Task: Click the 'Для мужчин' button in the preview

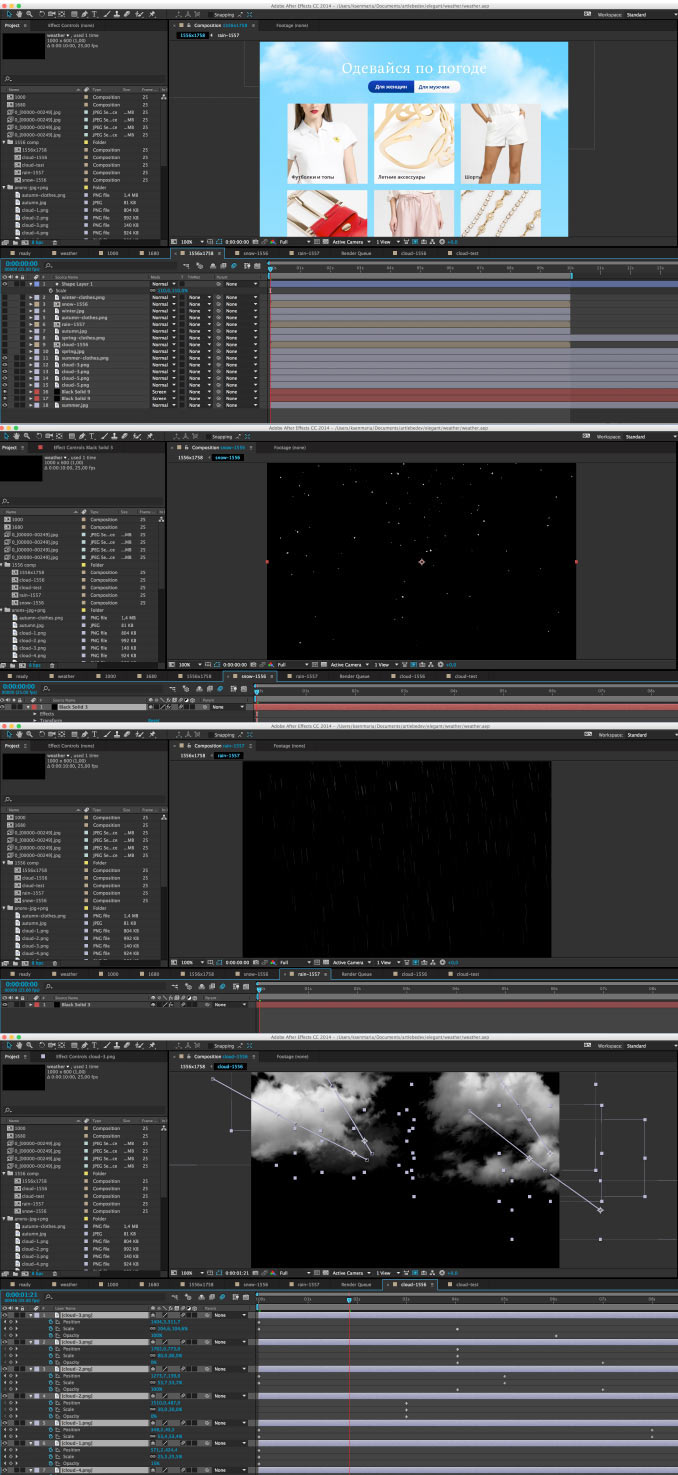Action: [x=435, y=87]
